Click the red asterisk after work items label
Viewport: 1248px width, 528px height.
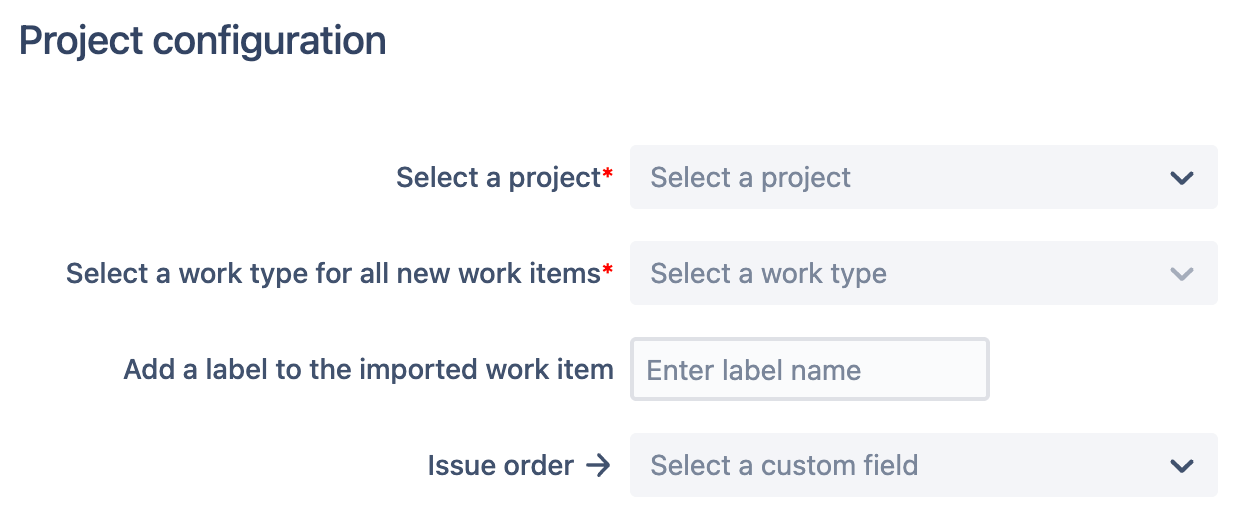pos(607,271)
